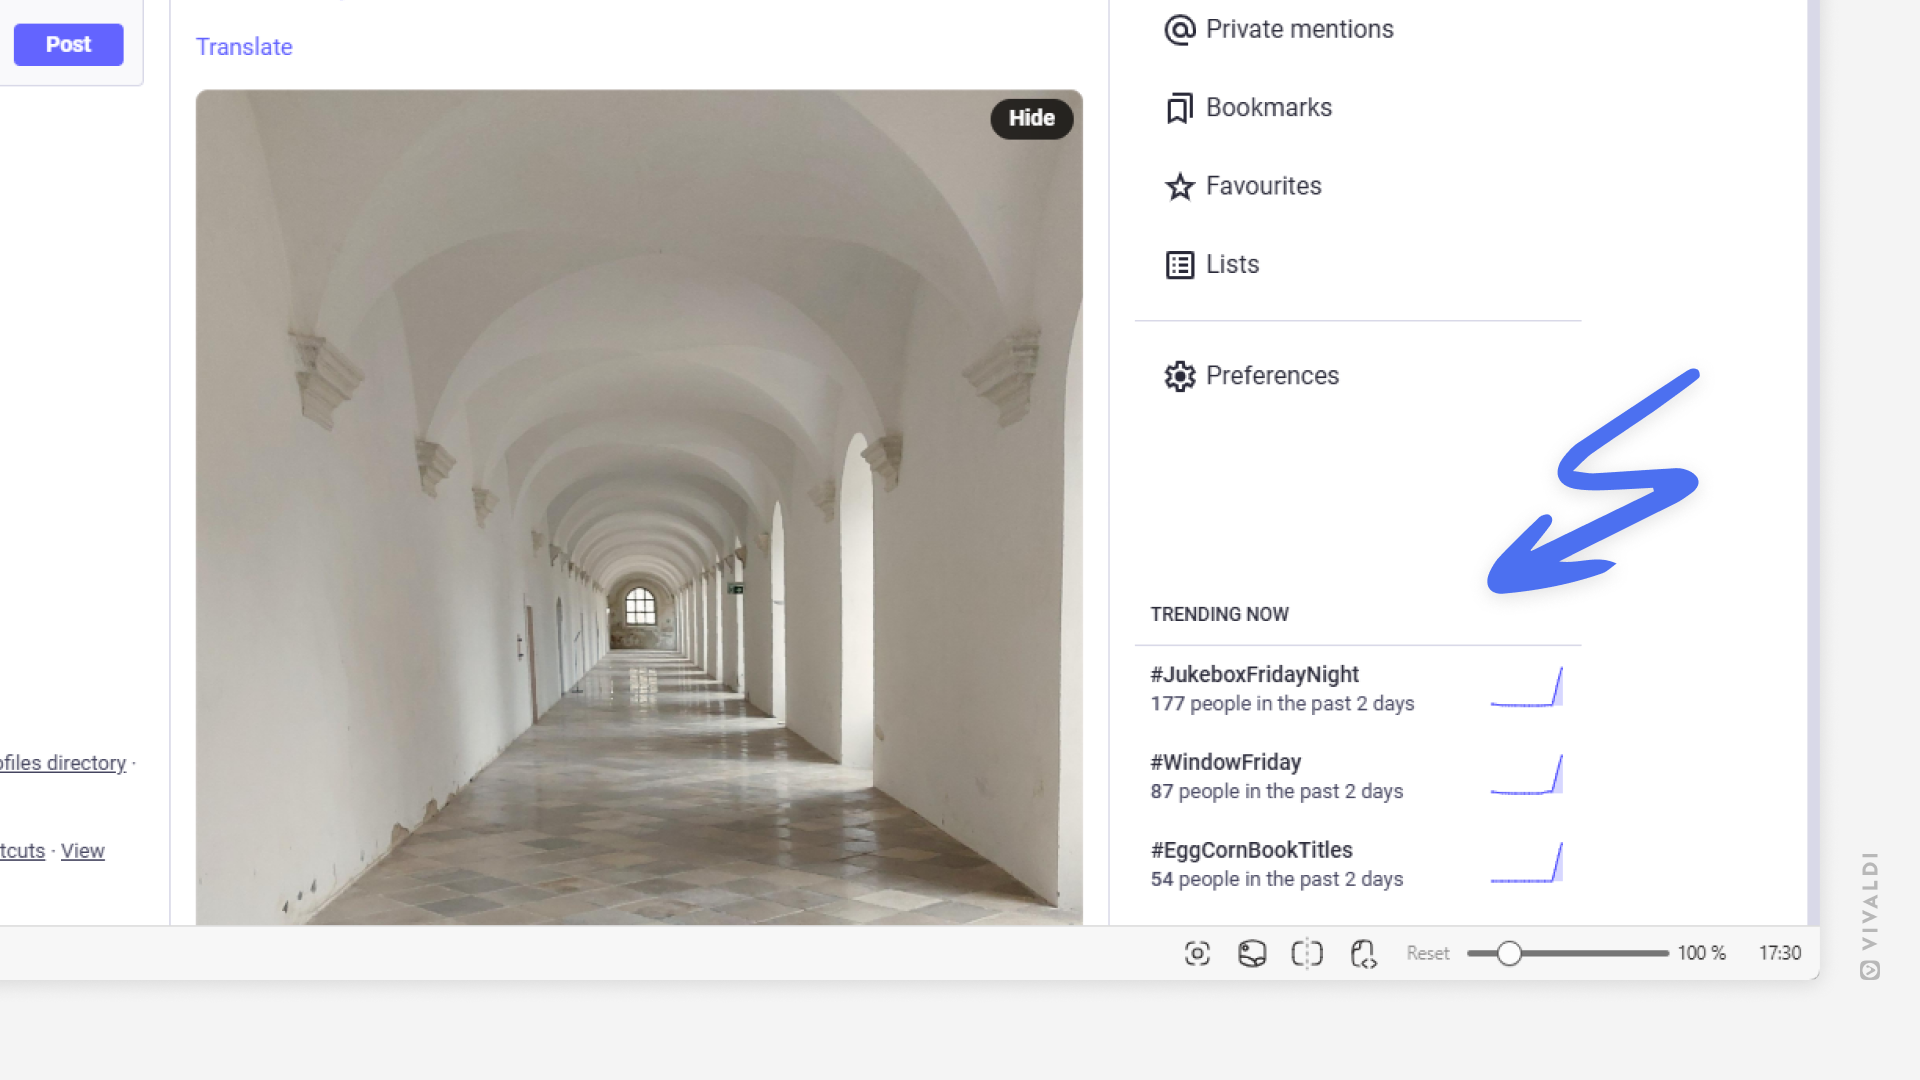Screen dimensions: 1920x1080
Task: Expand the #WindowFriday trending hashtag
Action: click(1225, 761)
